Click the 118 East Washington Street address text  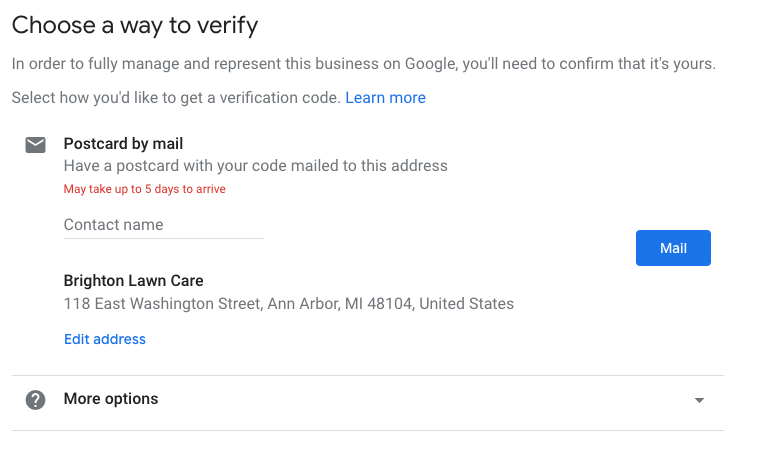(163, 303)
